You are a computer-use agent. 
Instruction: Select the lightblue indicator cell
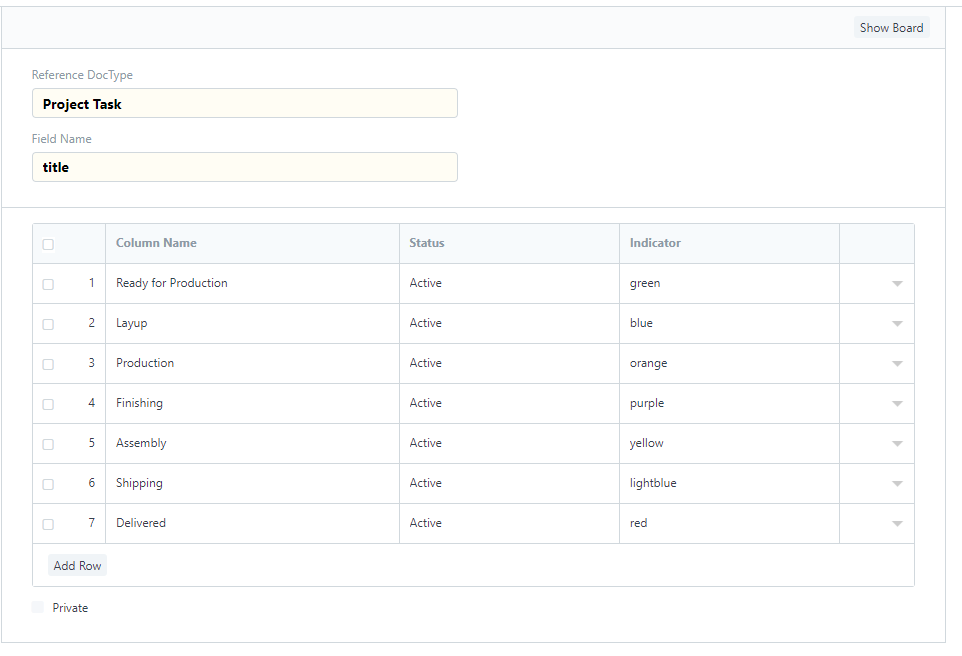click(x=729, y=484)
